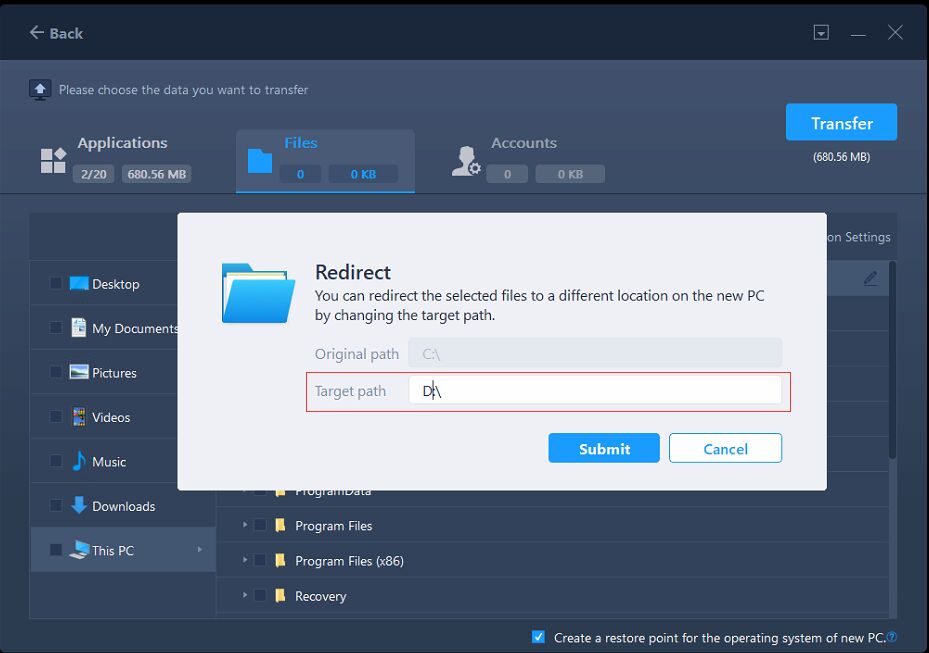Select the Files tab
This screenshot has width=929, height=653.
click(325, 161)
